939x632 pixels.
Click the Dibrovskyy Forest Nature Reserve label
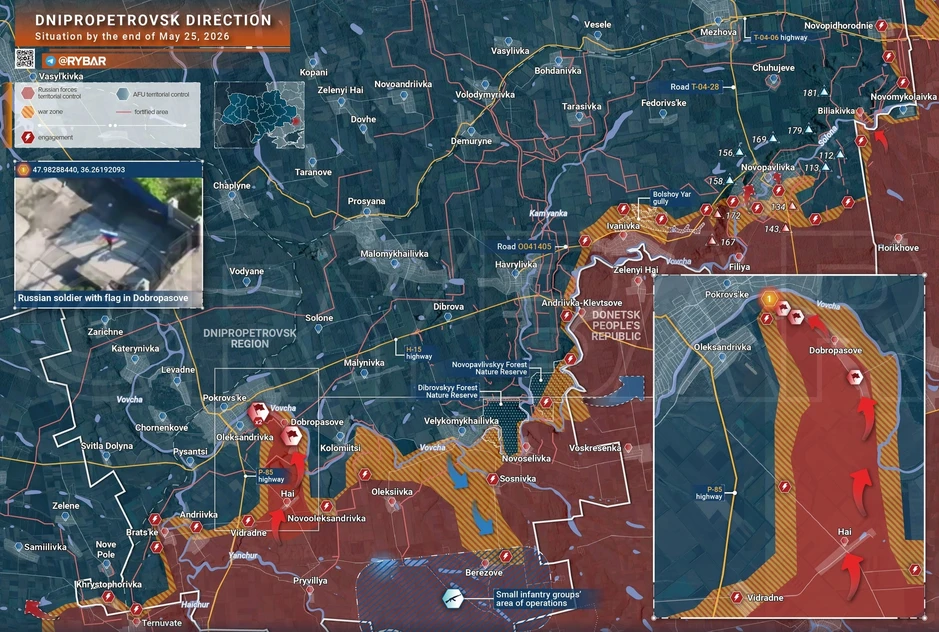point(448,391)
